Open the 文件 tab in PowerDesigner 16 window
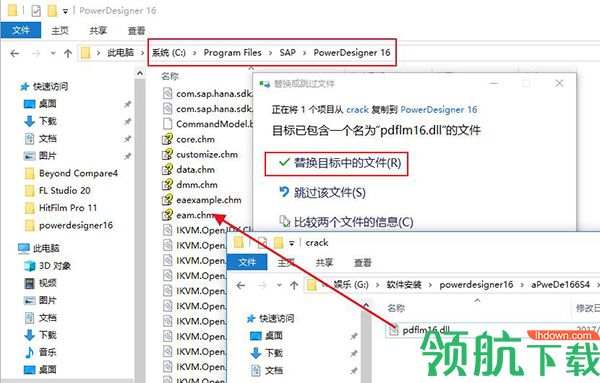This screenshot has width=600, height=383. (x=21, y=30)
